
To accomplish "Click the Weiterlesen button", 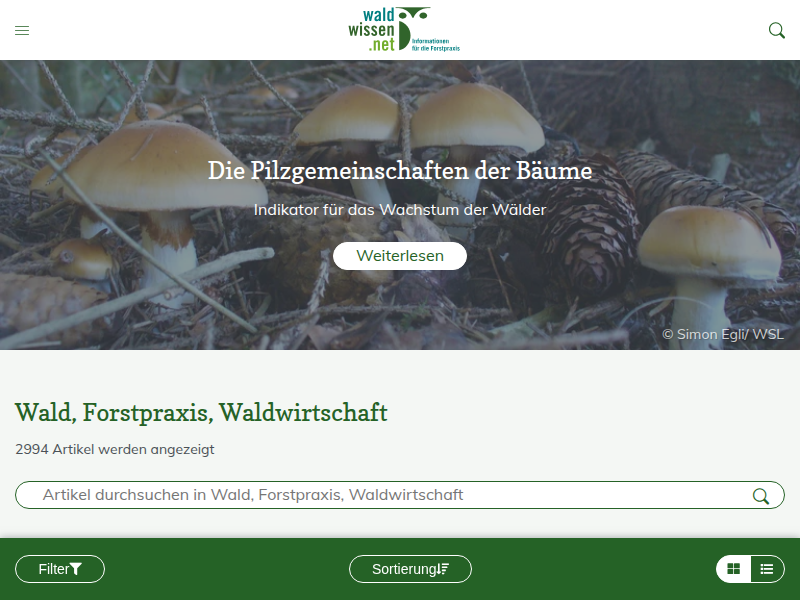I will click(400, 255).
